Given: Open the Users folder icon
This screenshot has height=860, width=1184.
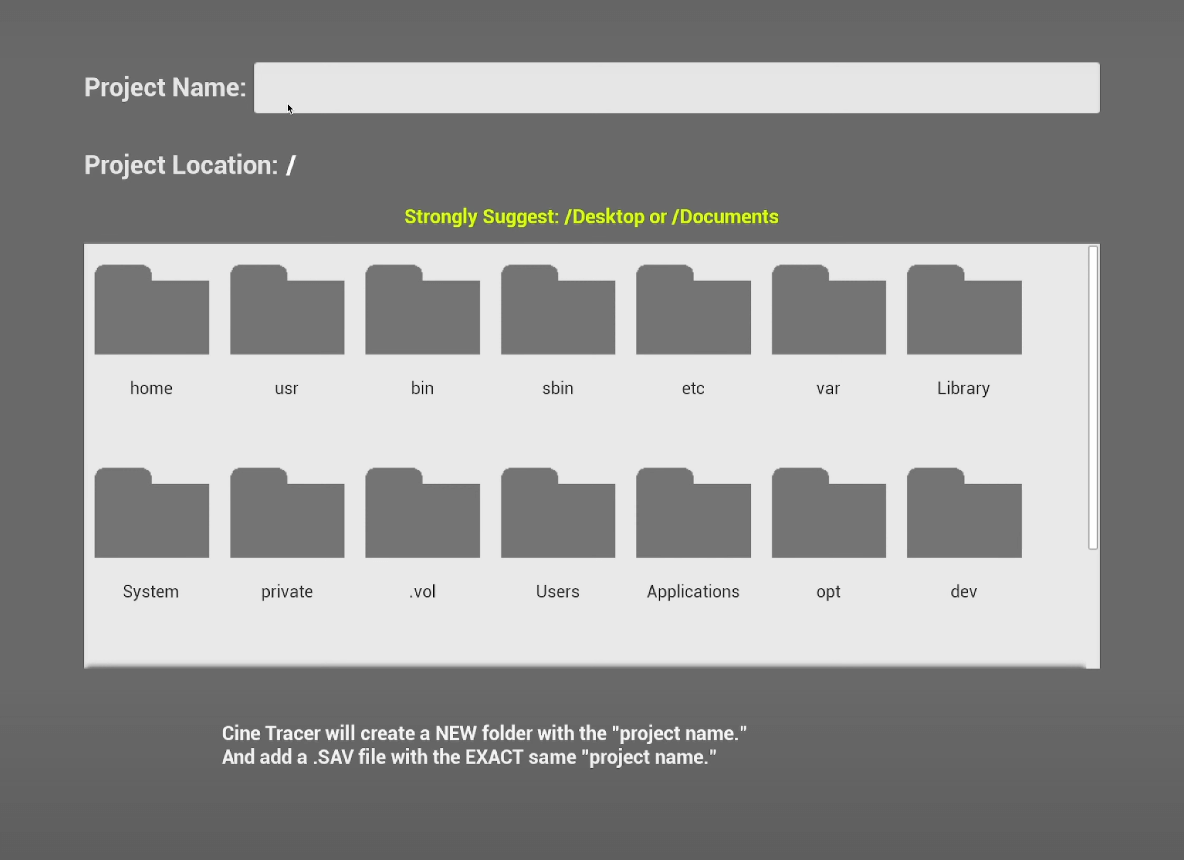Looking at the screenshot, I should pyautogui.click(x=558, y=513).
